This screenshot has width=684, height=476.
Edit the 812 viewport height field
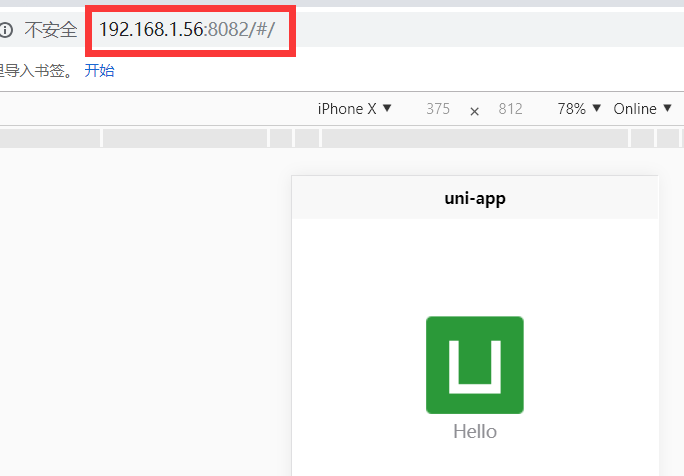[x=510, y=109]
